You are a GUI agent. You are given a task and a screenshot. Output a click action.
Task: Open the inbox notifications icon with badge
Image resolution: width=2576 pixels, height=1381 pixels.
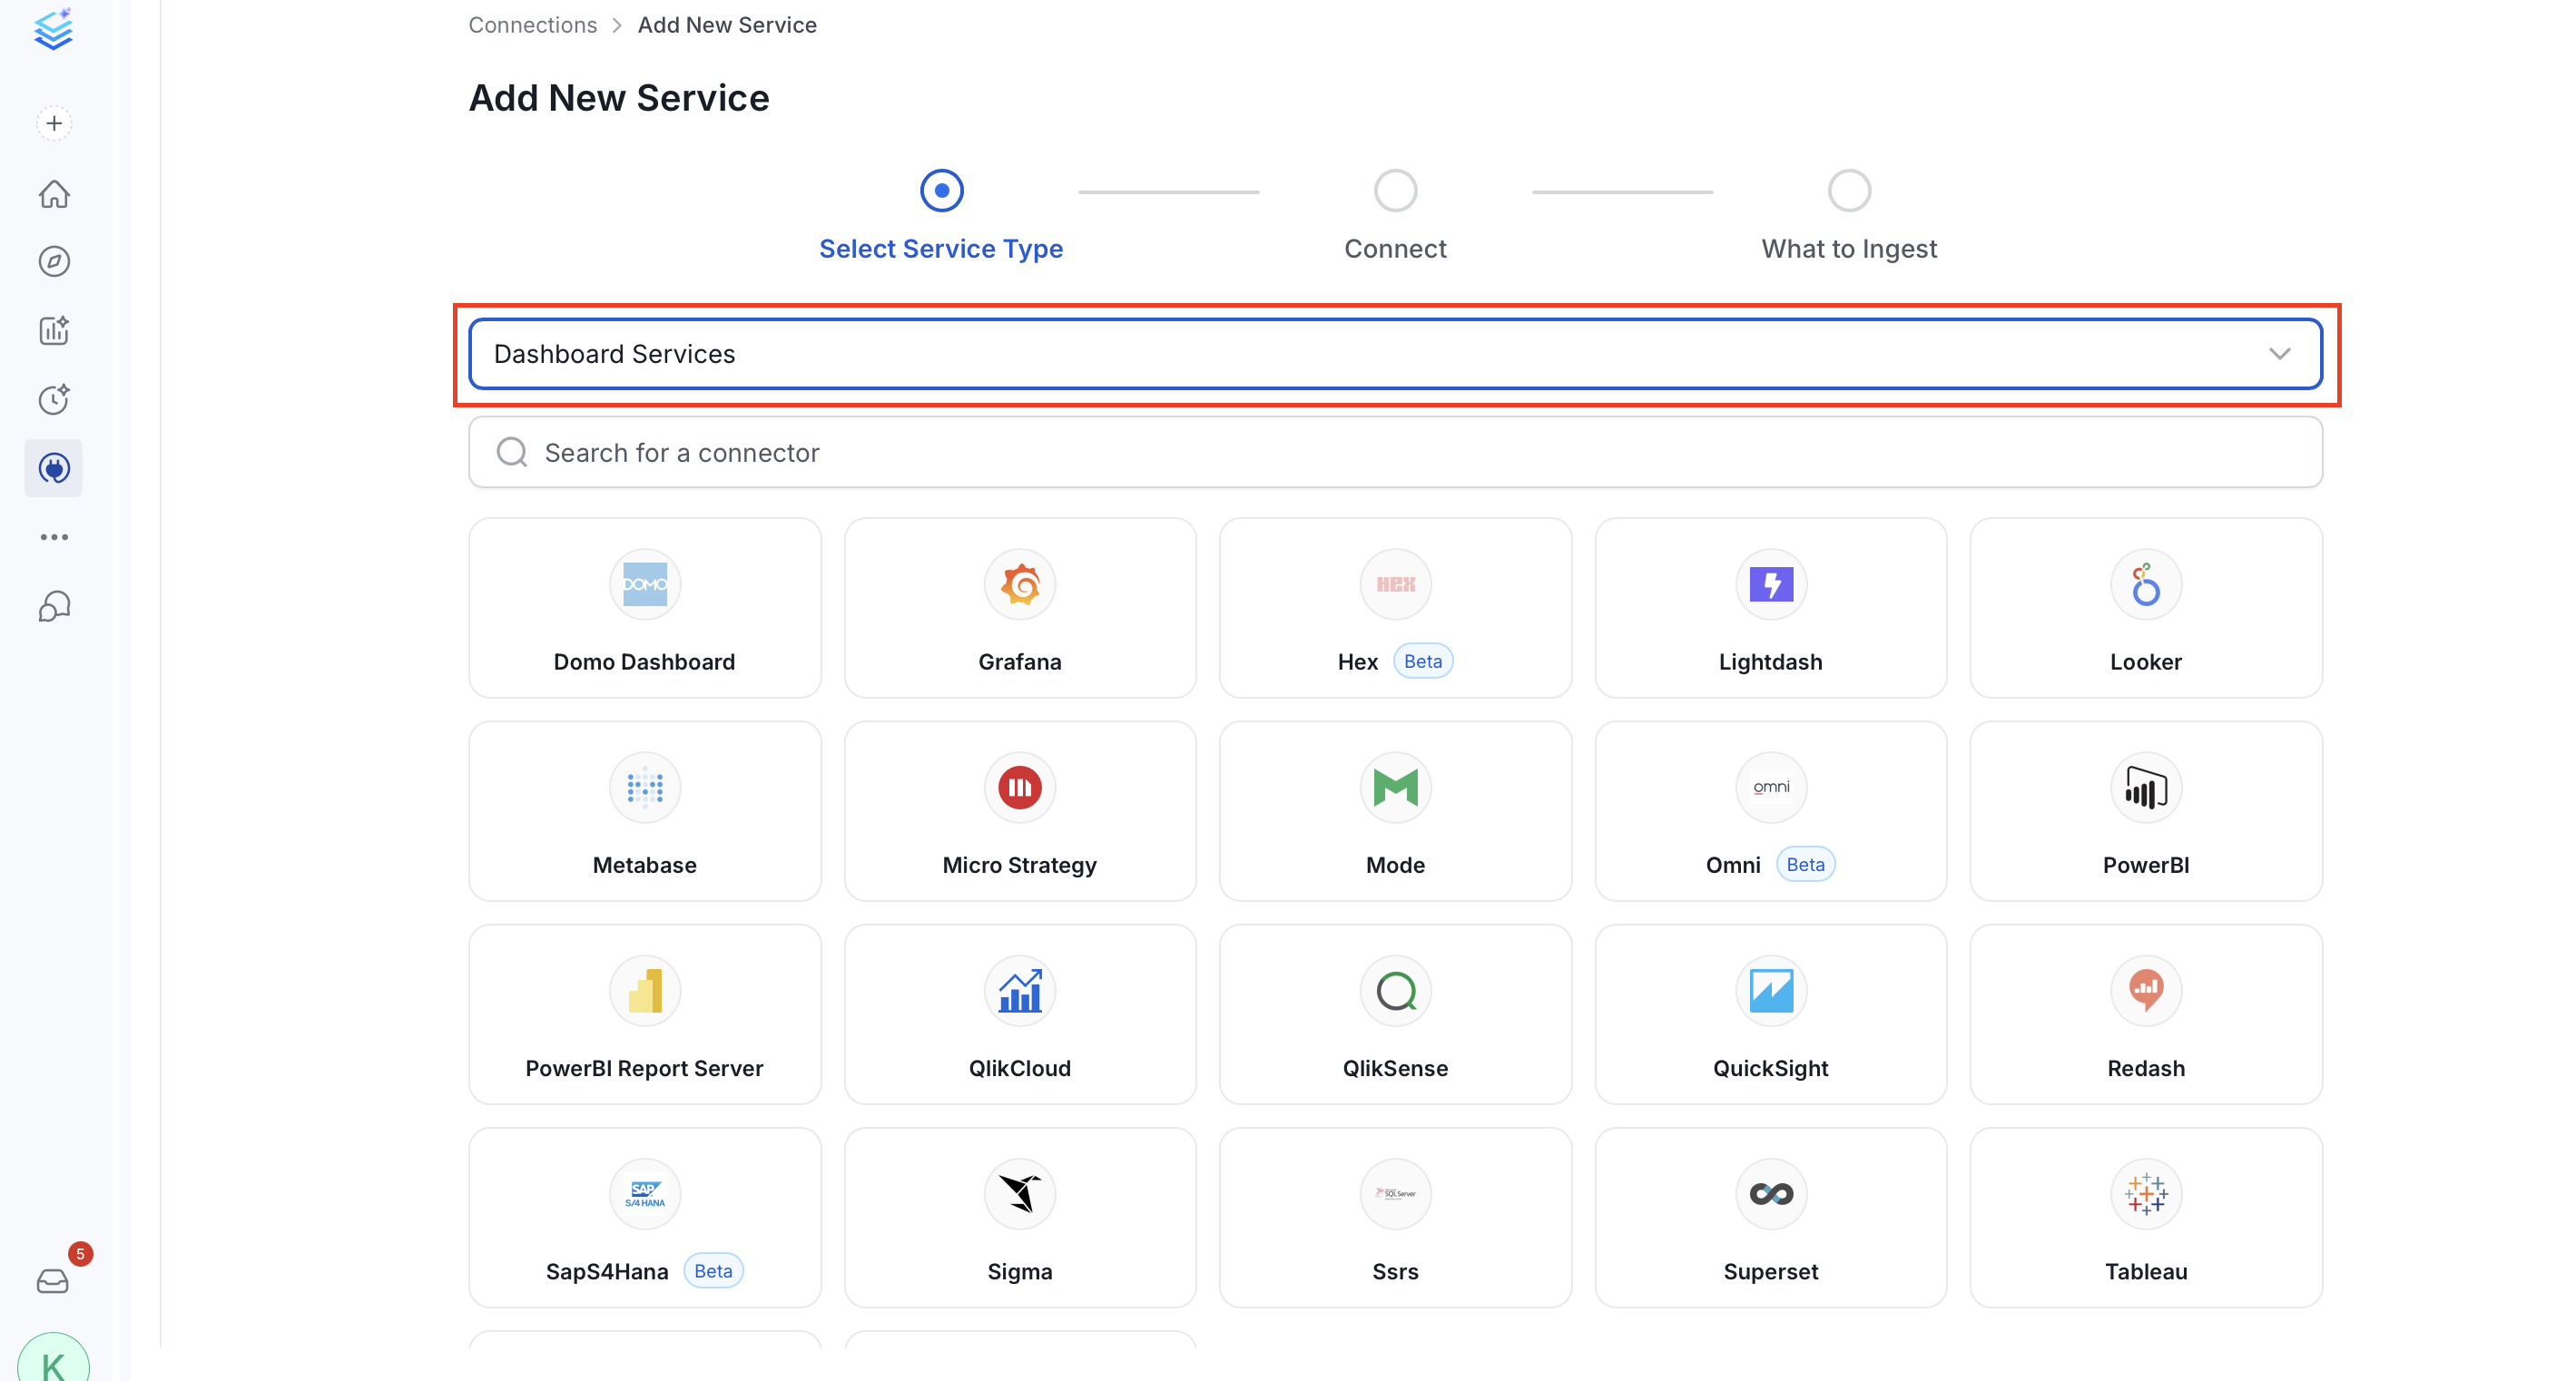pyautogui.click(x=54, y=1280)
